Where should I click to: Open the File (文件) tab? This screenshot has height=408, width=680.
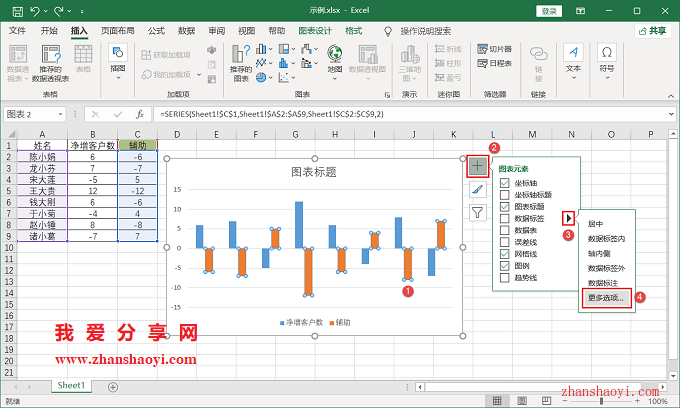[17, 31]
